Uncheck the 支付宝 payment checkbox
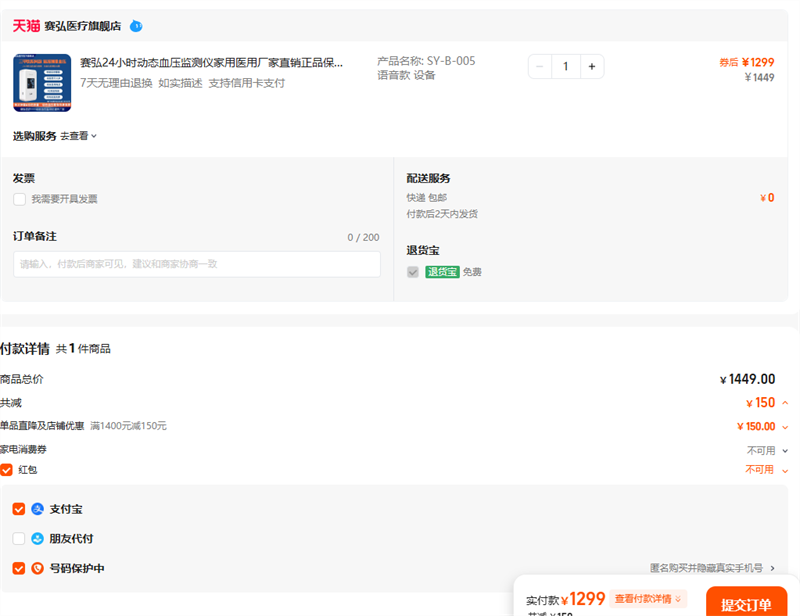 19,509
